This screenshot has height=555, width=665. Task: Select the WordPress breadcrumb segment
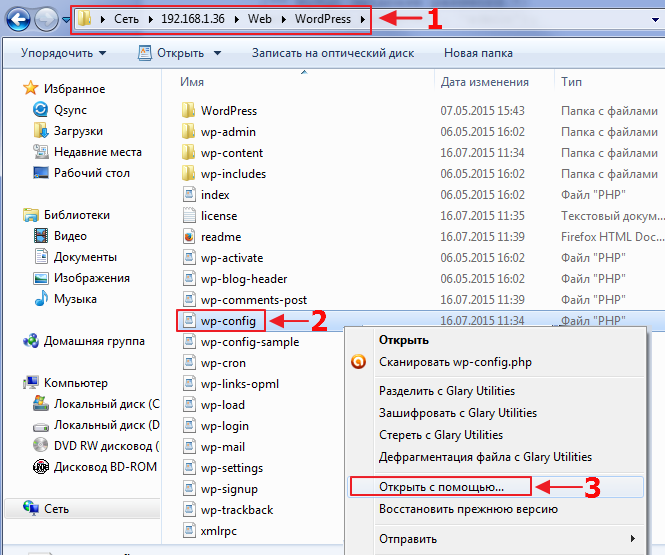pos(323,19)
